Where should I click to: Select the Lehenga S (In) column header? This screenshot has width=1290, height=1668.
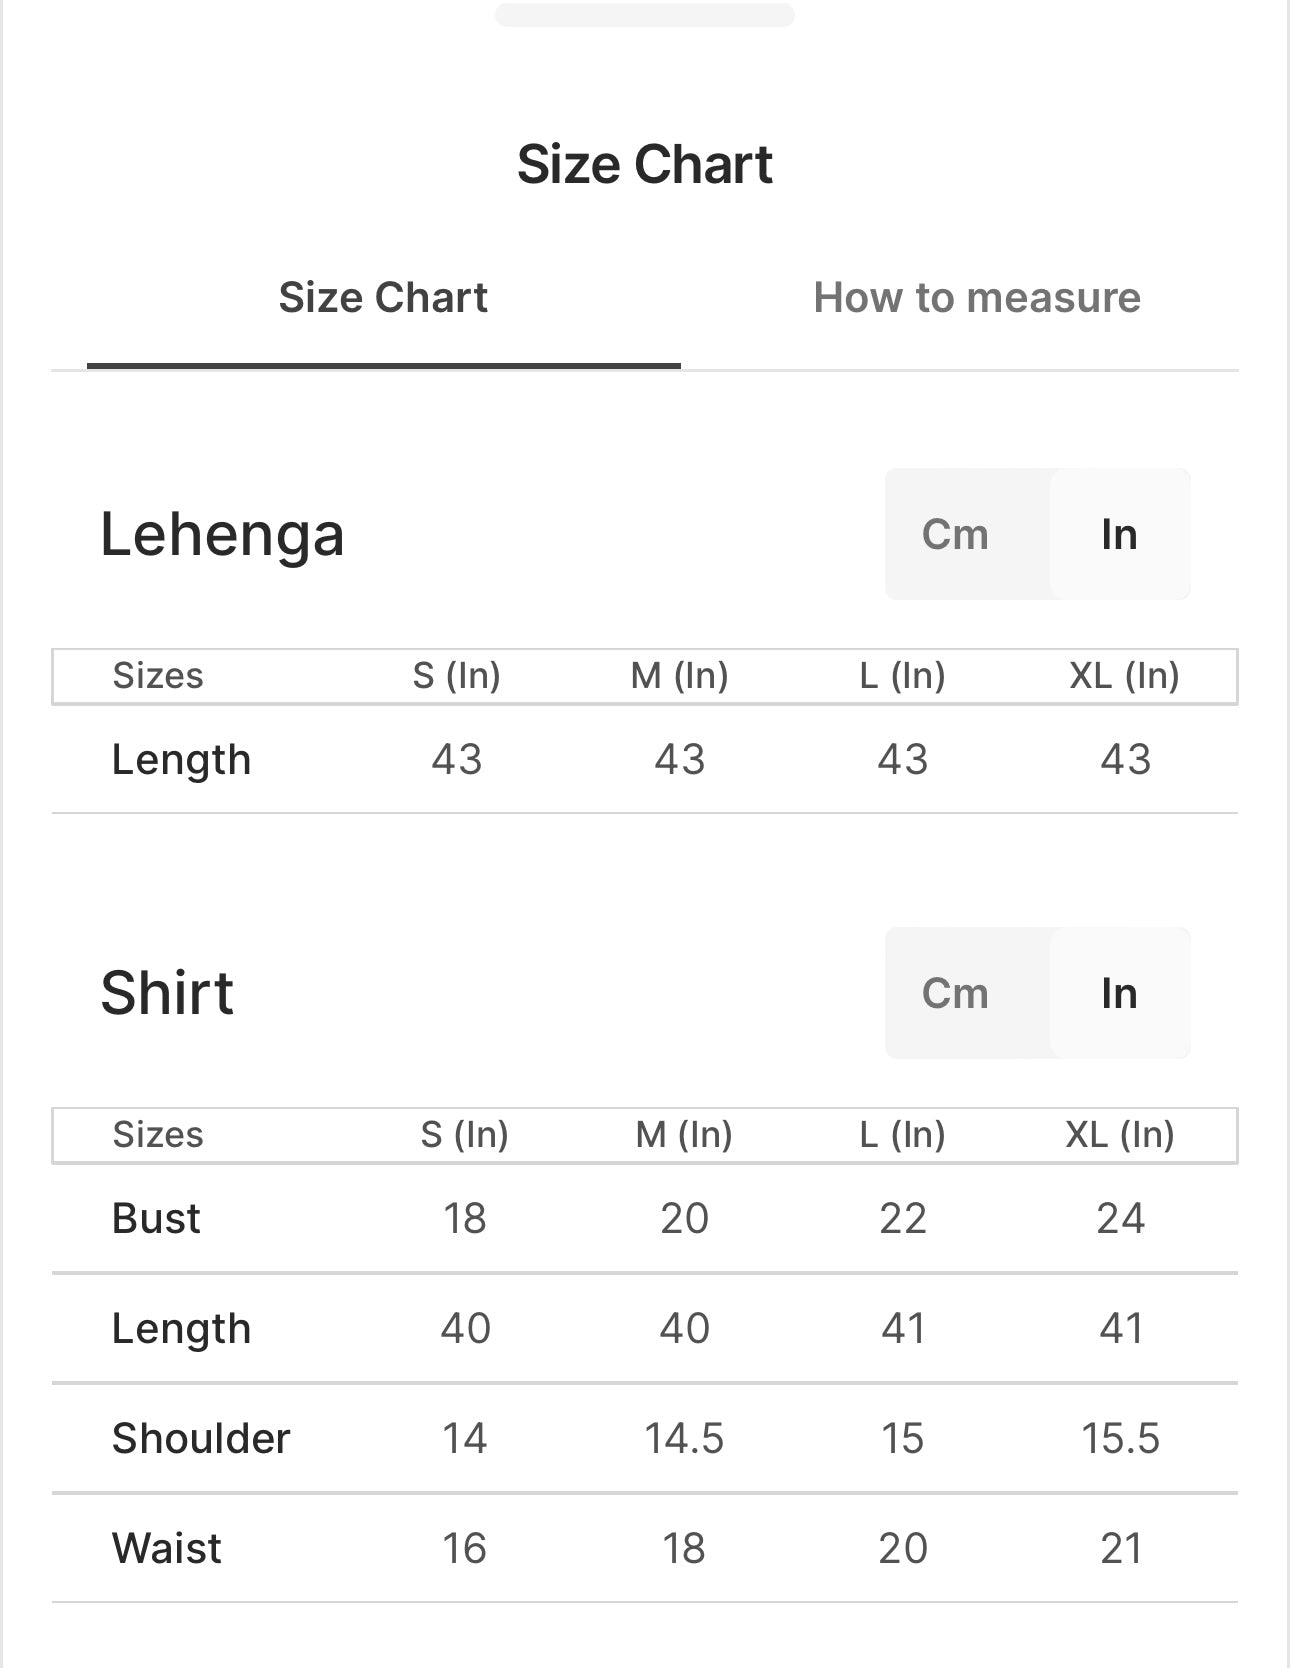(456, 676)
